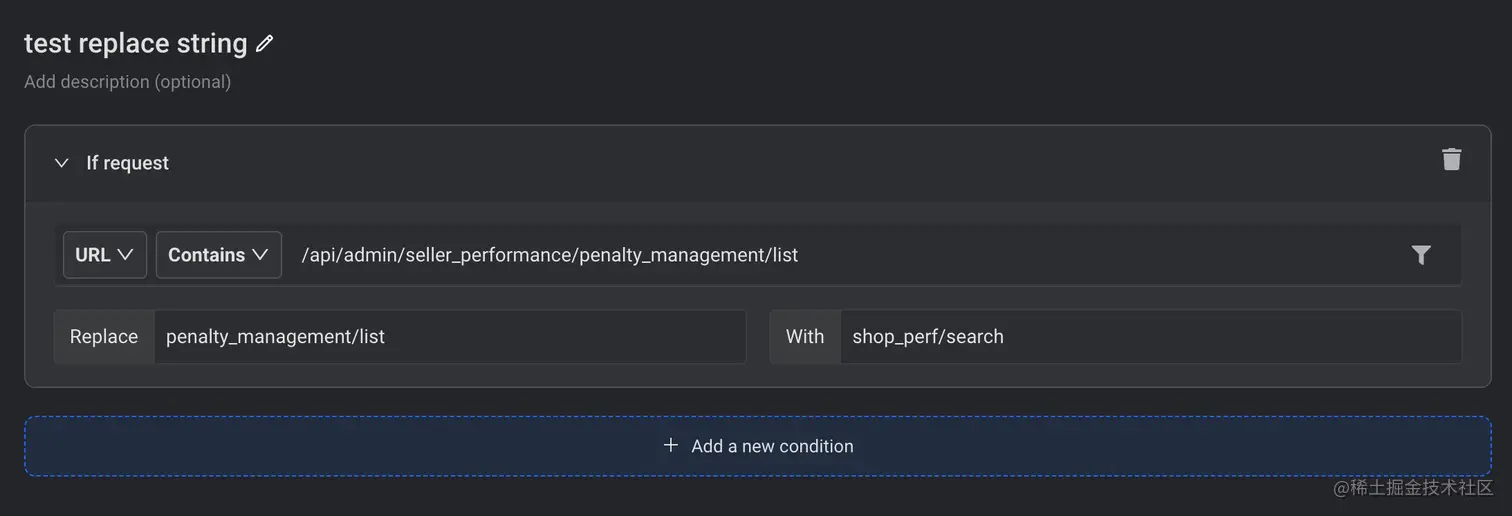The image size is (1512, 516).
Task: Click the rule title test replace string
Action: tap(135, 44)
